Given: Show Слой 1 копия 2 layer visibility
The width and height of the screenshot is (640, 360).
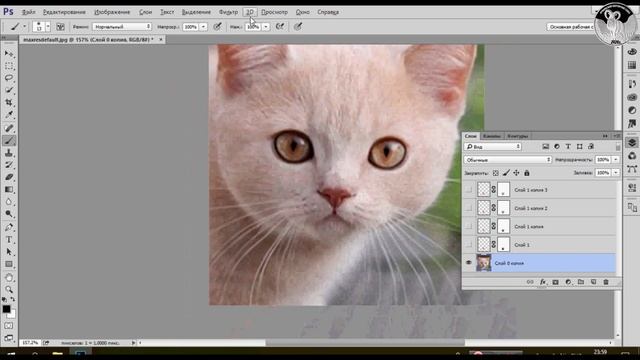Looking at the screenshot, I should (469, 208).
